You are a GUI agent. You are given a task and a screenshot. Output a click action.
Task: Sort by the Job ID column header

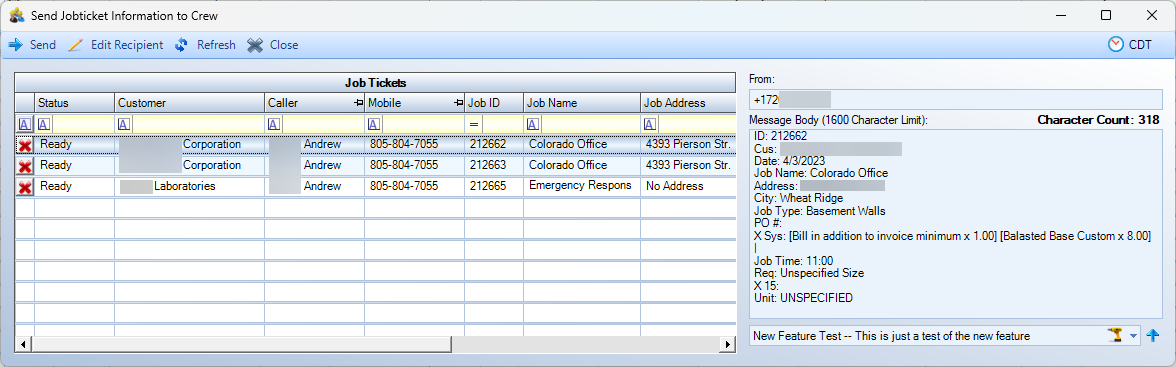point(494,103)
